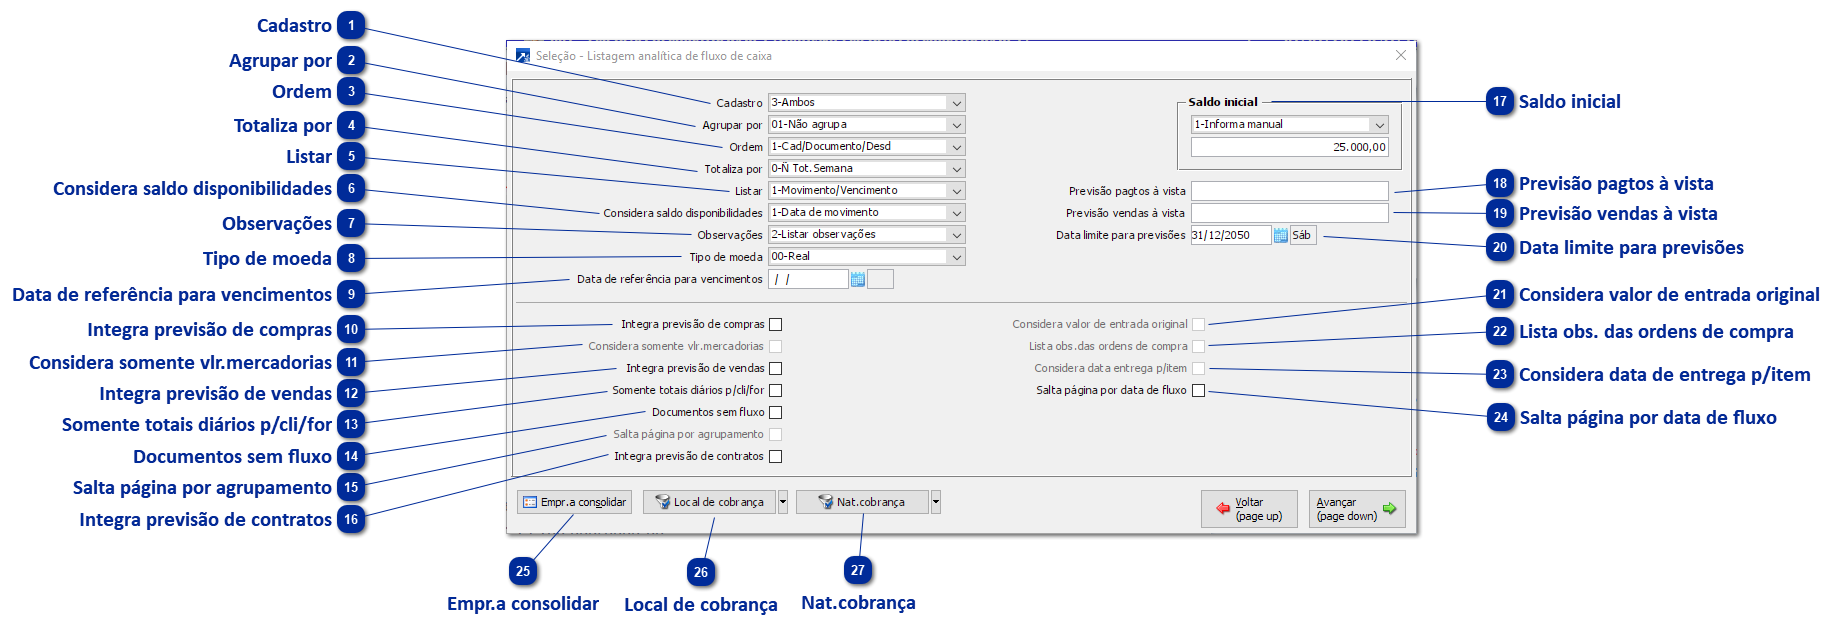The width and height of the screenshot is (1836, 633).
Task: Expand the Totaliza por combo box
Action: click(956, 169)
